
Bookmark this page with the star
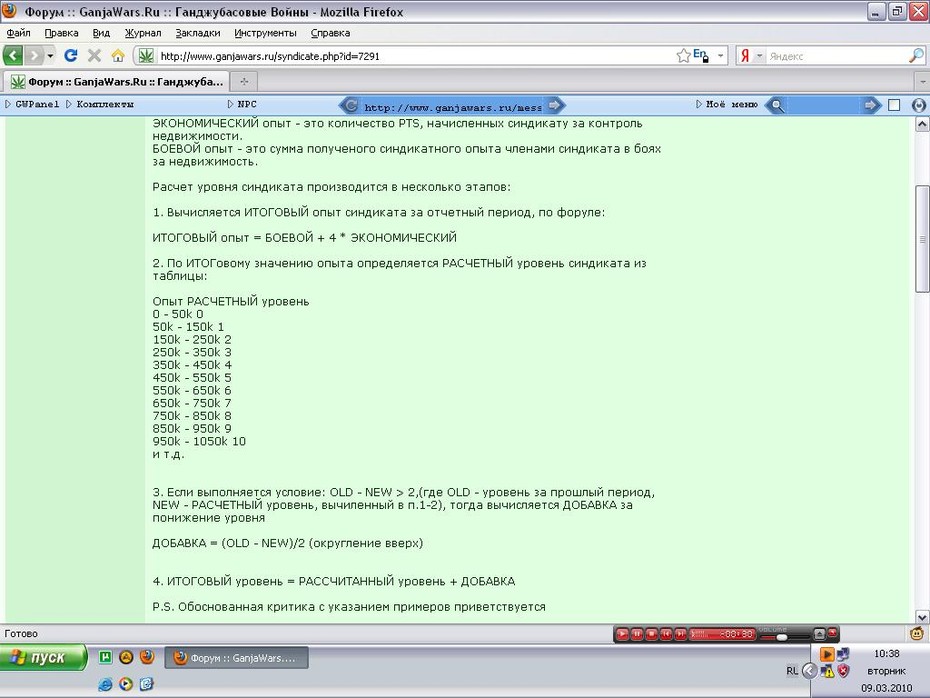click(x=683, y=56)
